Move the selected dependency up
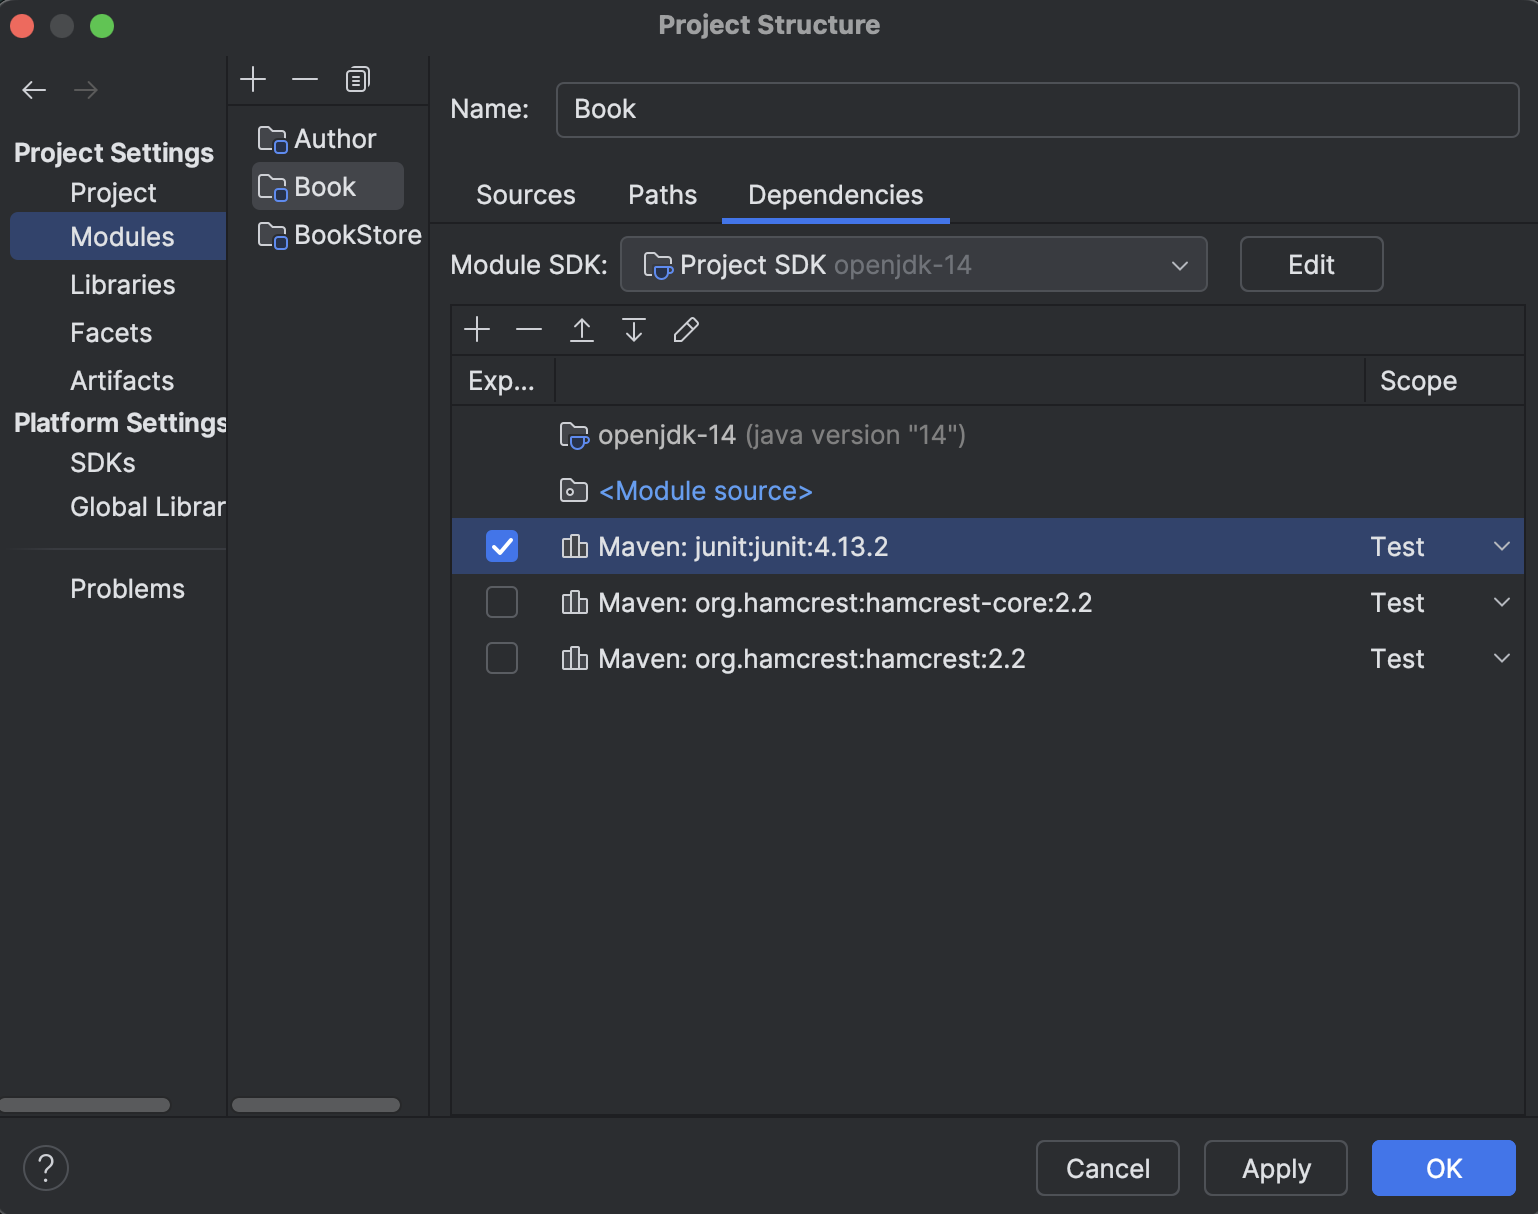This screenshot has width=1538, height=1214. pyautogui.click(x=581, y=329)
